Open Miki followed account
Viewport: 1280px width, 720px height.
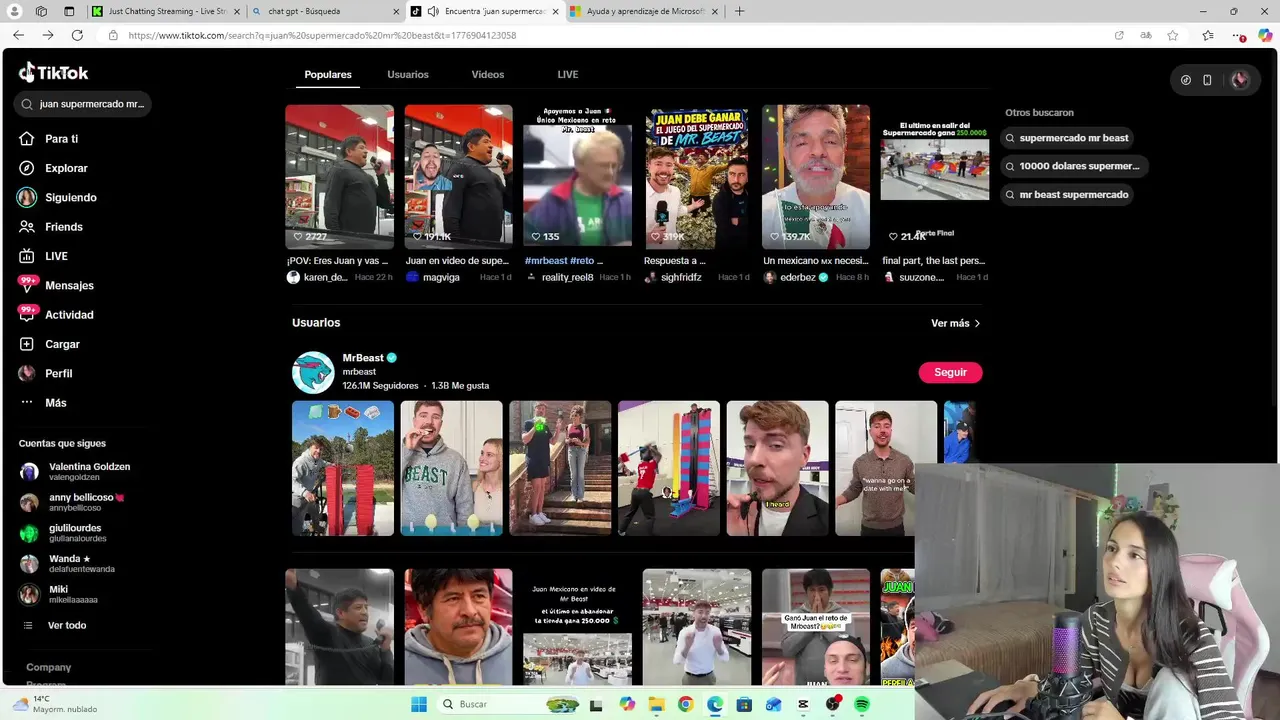(x=58, y=594)
